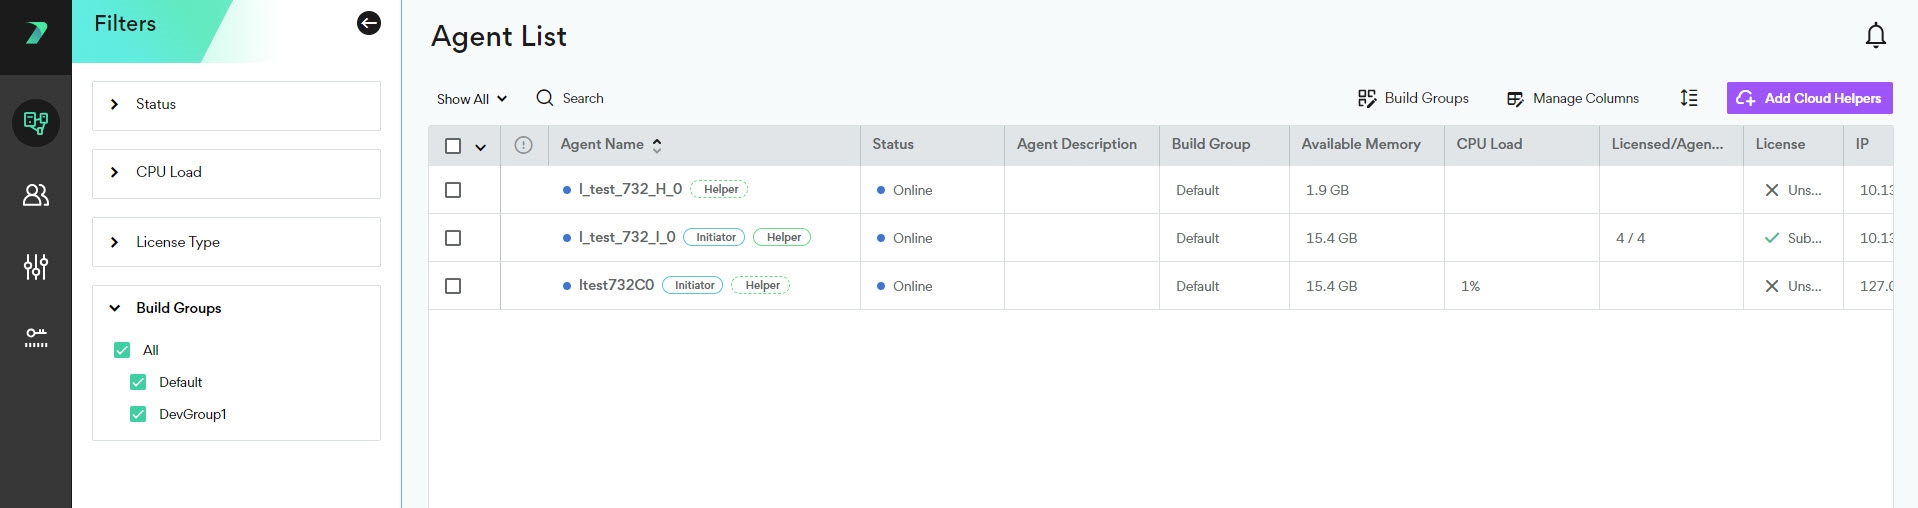Click Add Cloud Helpers button
Viewport: 1918px width, 508px height.
tap(1808, 98)
